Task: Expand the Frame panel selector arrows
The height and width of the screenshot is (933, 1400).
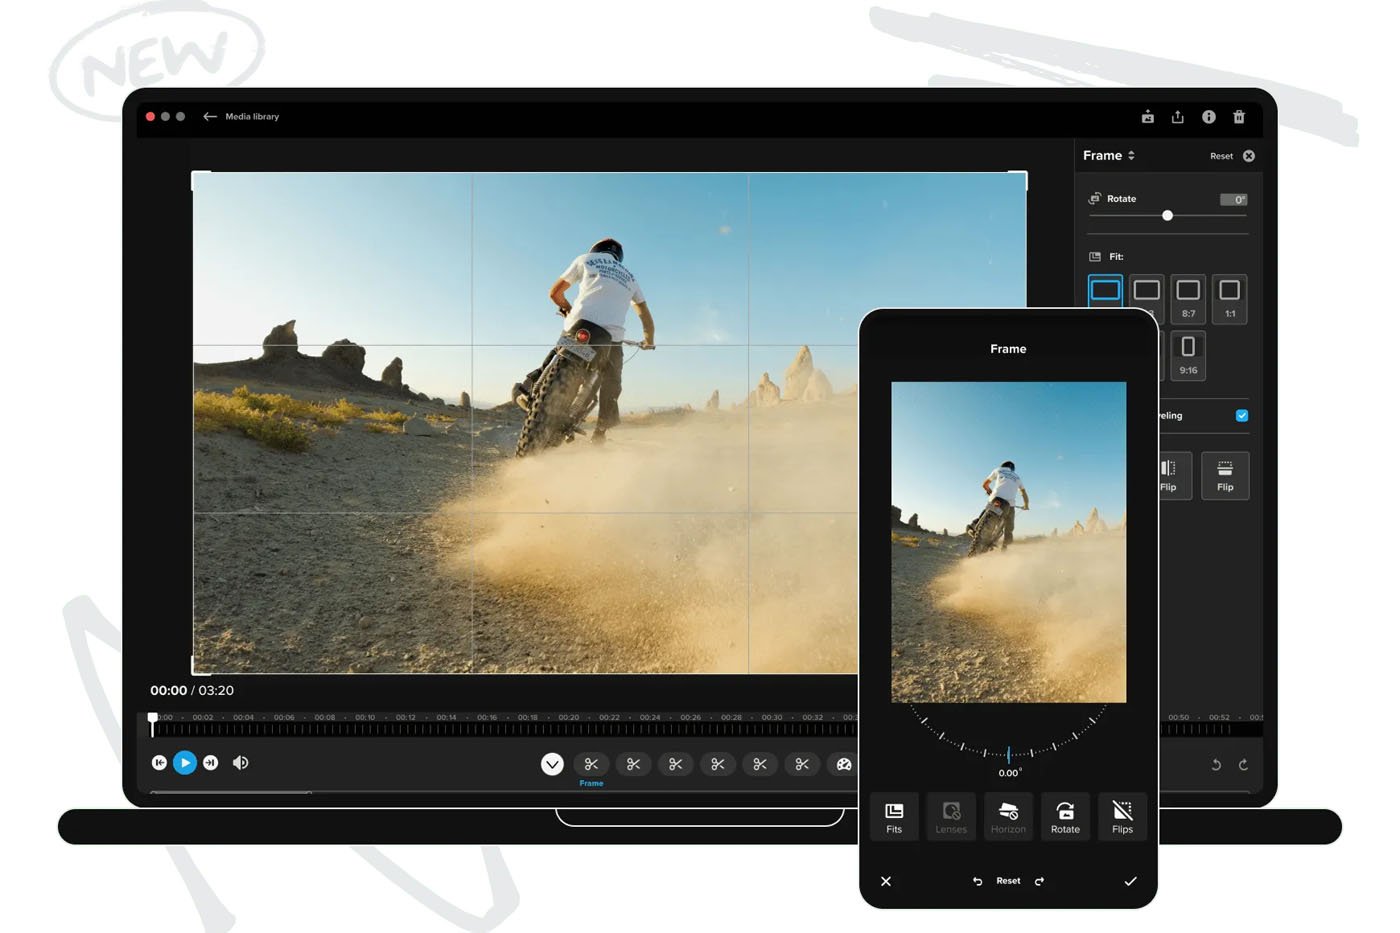Action: [1131, 155]
